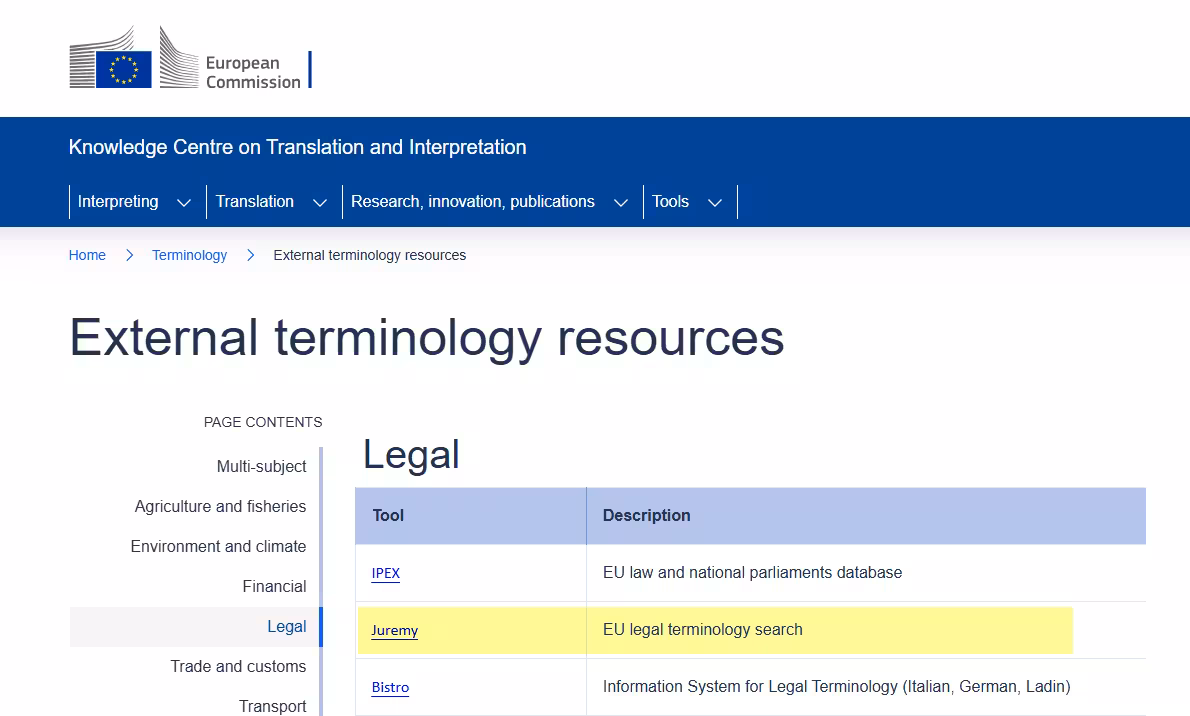Image resolution: width=1190 pixels, height=716 pixels.
Task: Open the Bistro information system link
Action: [x=390, y=687]
